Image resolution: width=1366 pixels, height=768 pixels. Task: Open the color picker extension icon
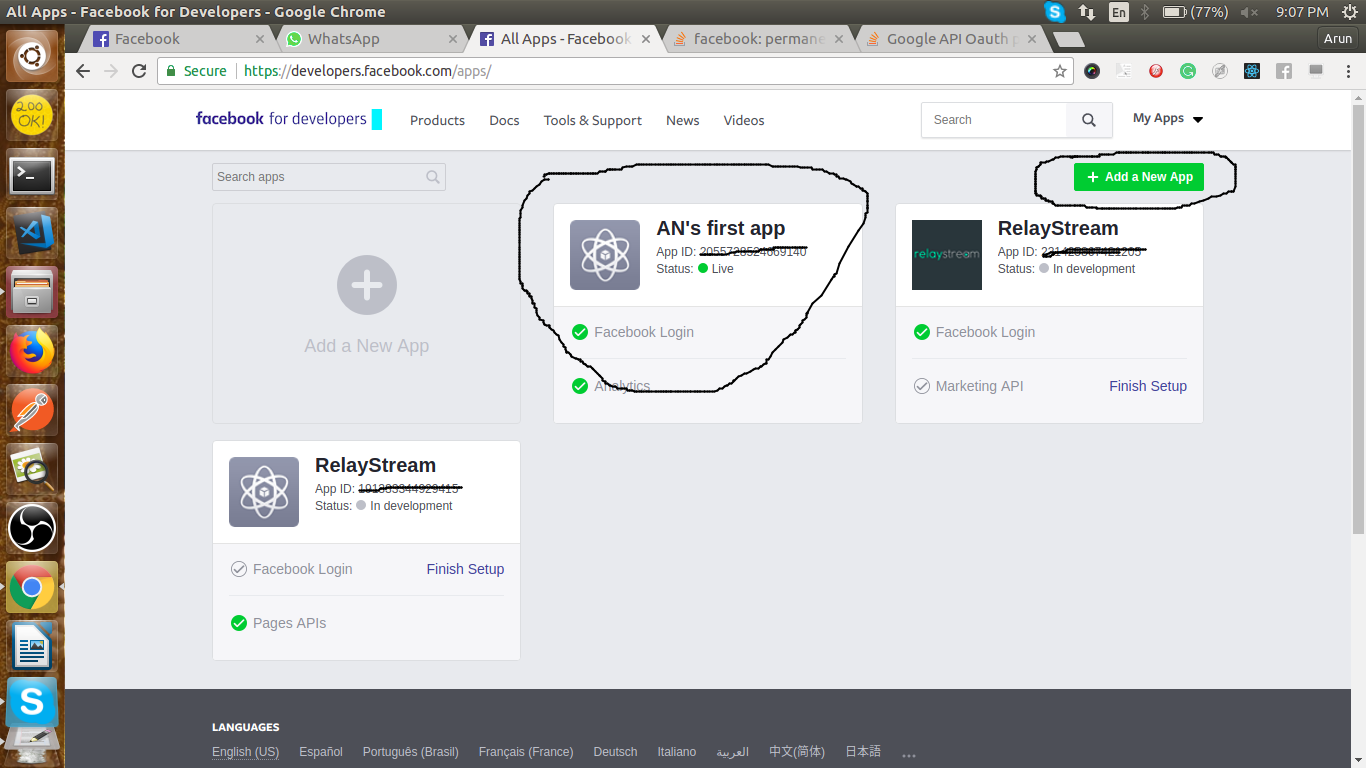1092,71
